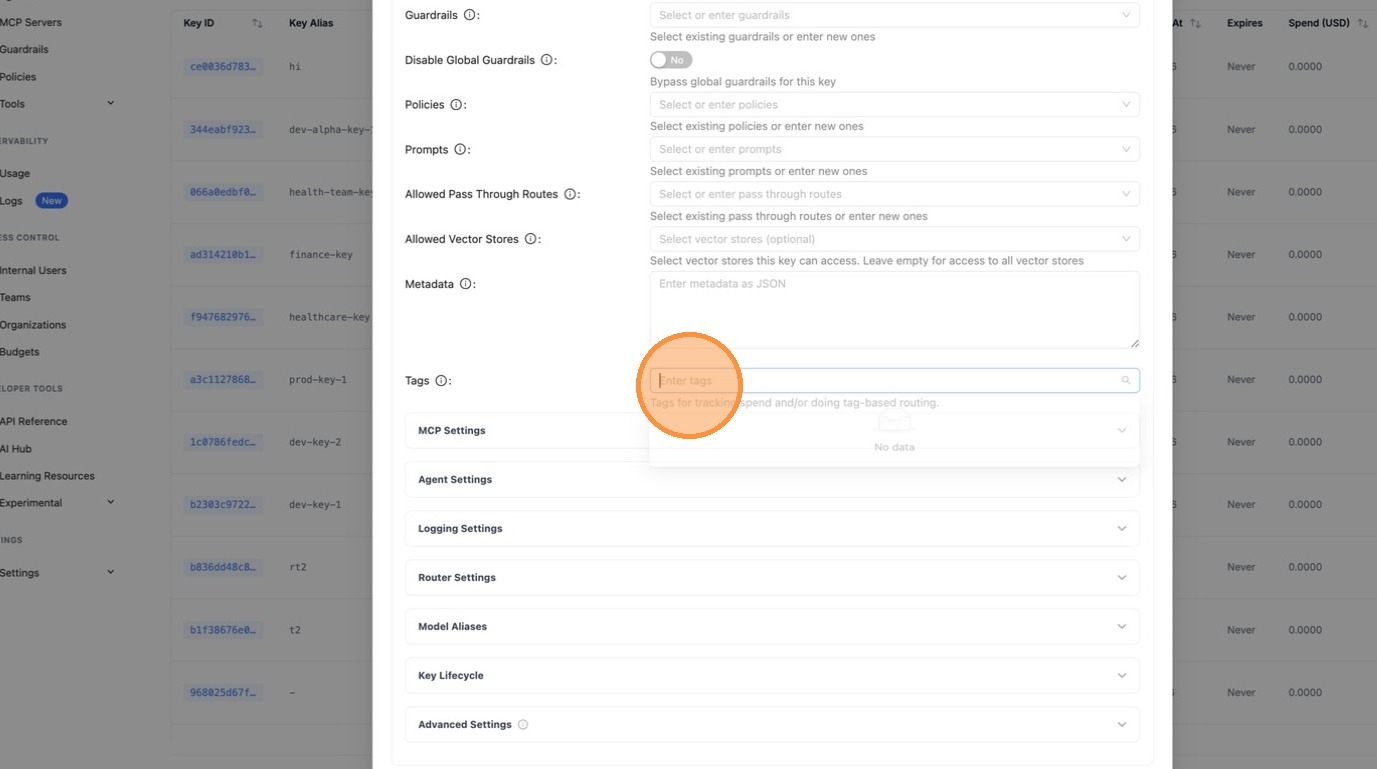The height and width of the screenshot is (769, 1377).
Task: Open Organizations in the sidebar
Action: (x=33, y=325)
